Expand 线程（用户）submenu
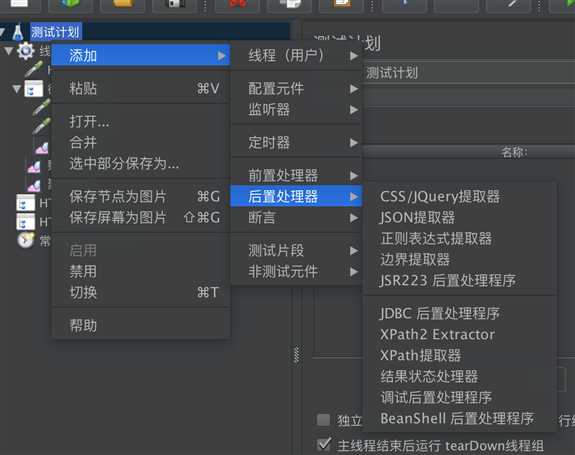Screen dimensions: 575x455 pos(297,56)
